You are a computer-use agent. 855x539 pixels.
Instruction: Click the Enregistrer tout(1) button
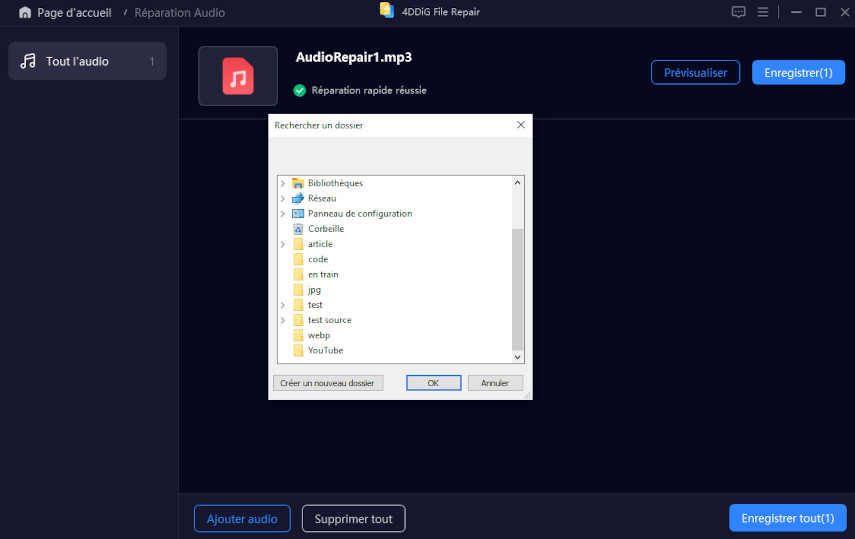tap(788, 518)
